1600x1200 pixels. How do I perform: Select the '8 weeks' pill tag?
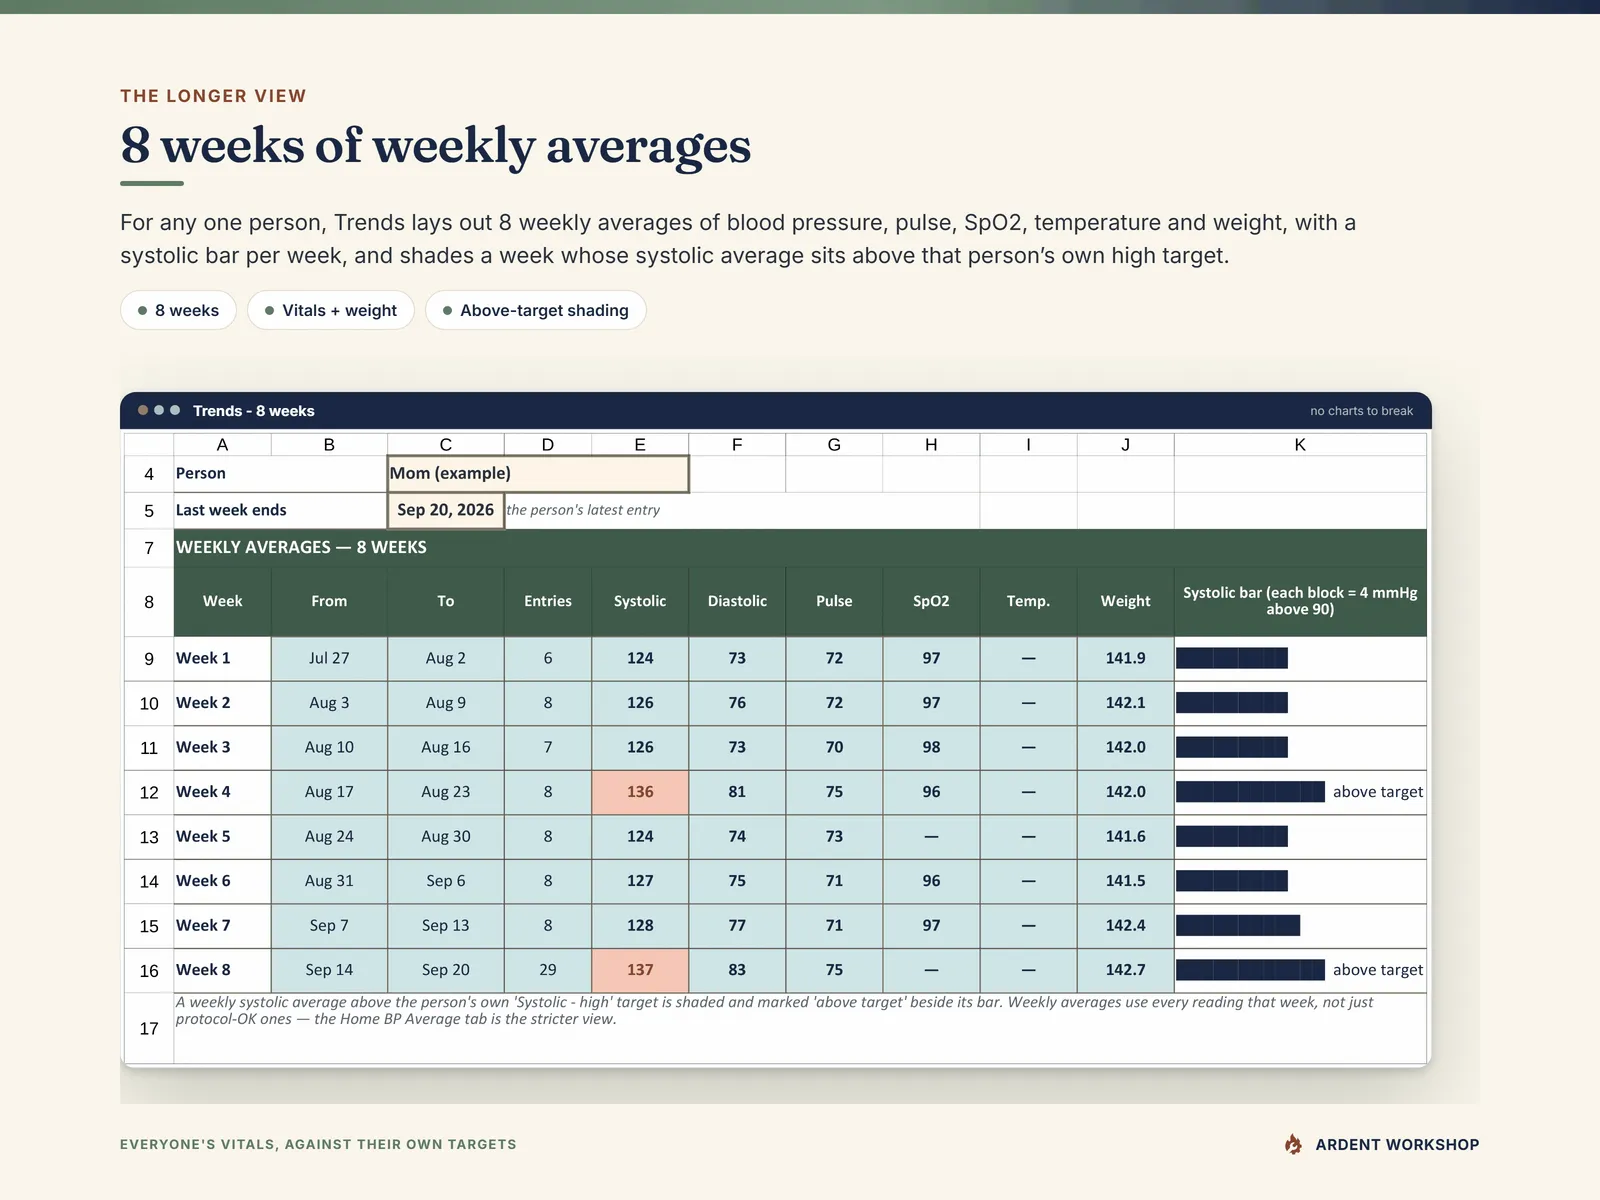click(x=178, y=310)
